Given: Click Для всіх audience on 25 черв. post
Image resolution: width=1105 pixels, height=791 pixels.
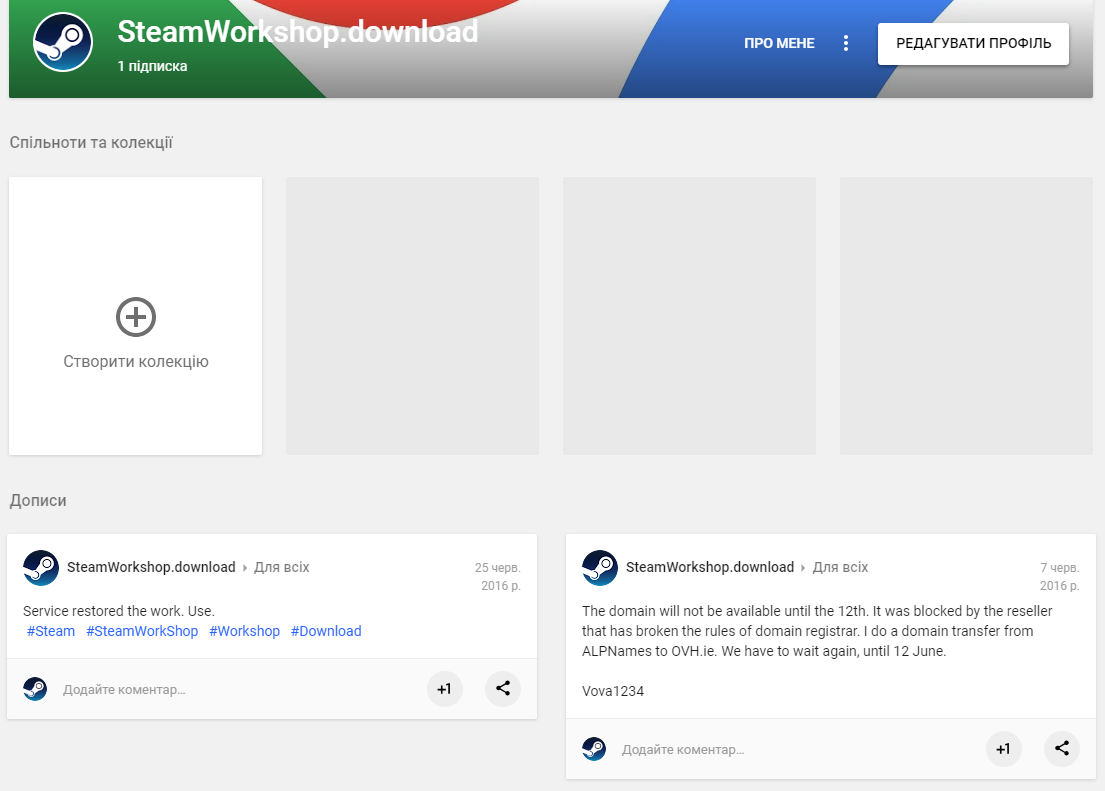Looking at the screenshot, I should [281, 568].
